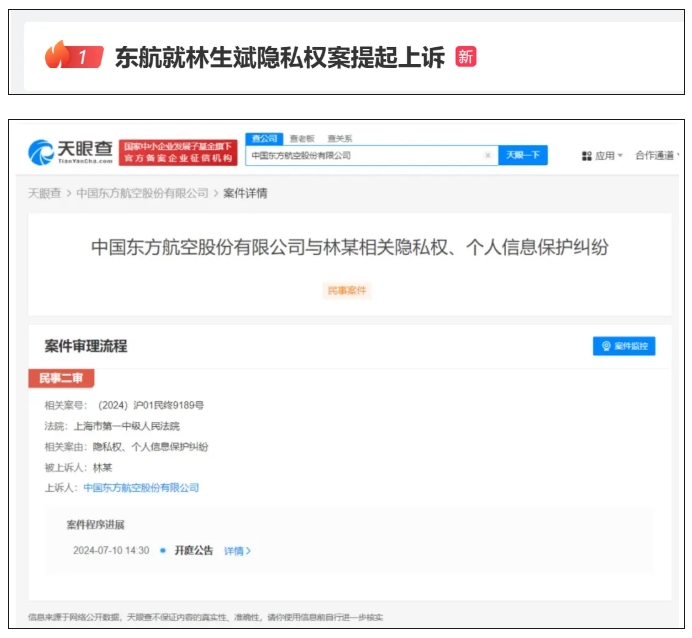Viewport: 692px width, 638px height.
Task: Open the trending headline 东航就林生斌隐私权案提起上诉
Action: [x=280, y=57]
